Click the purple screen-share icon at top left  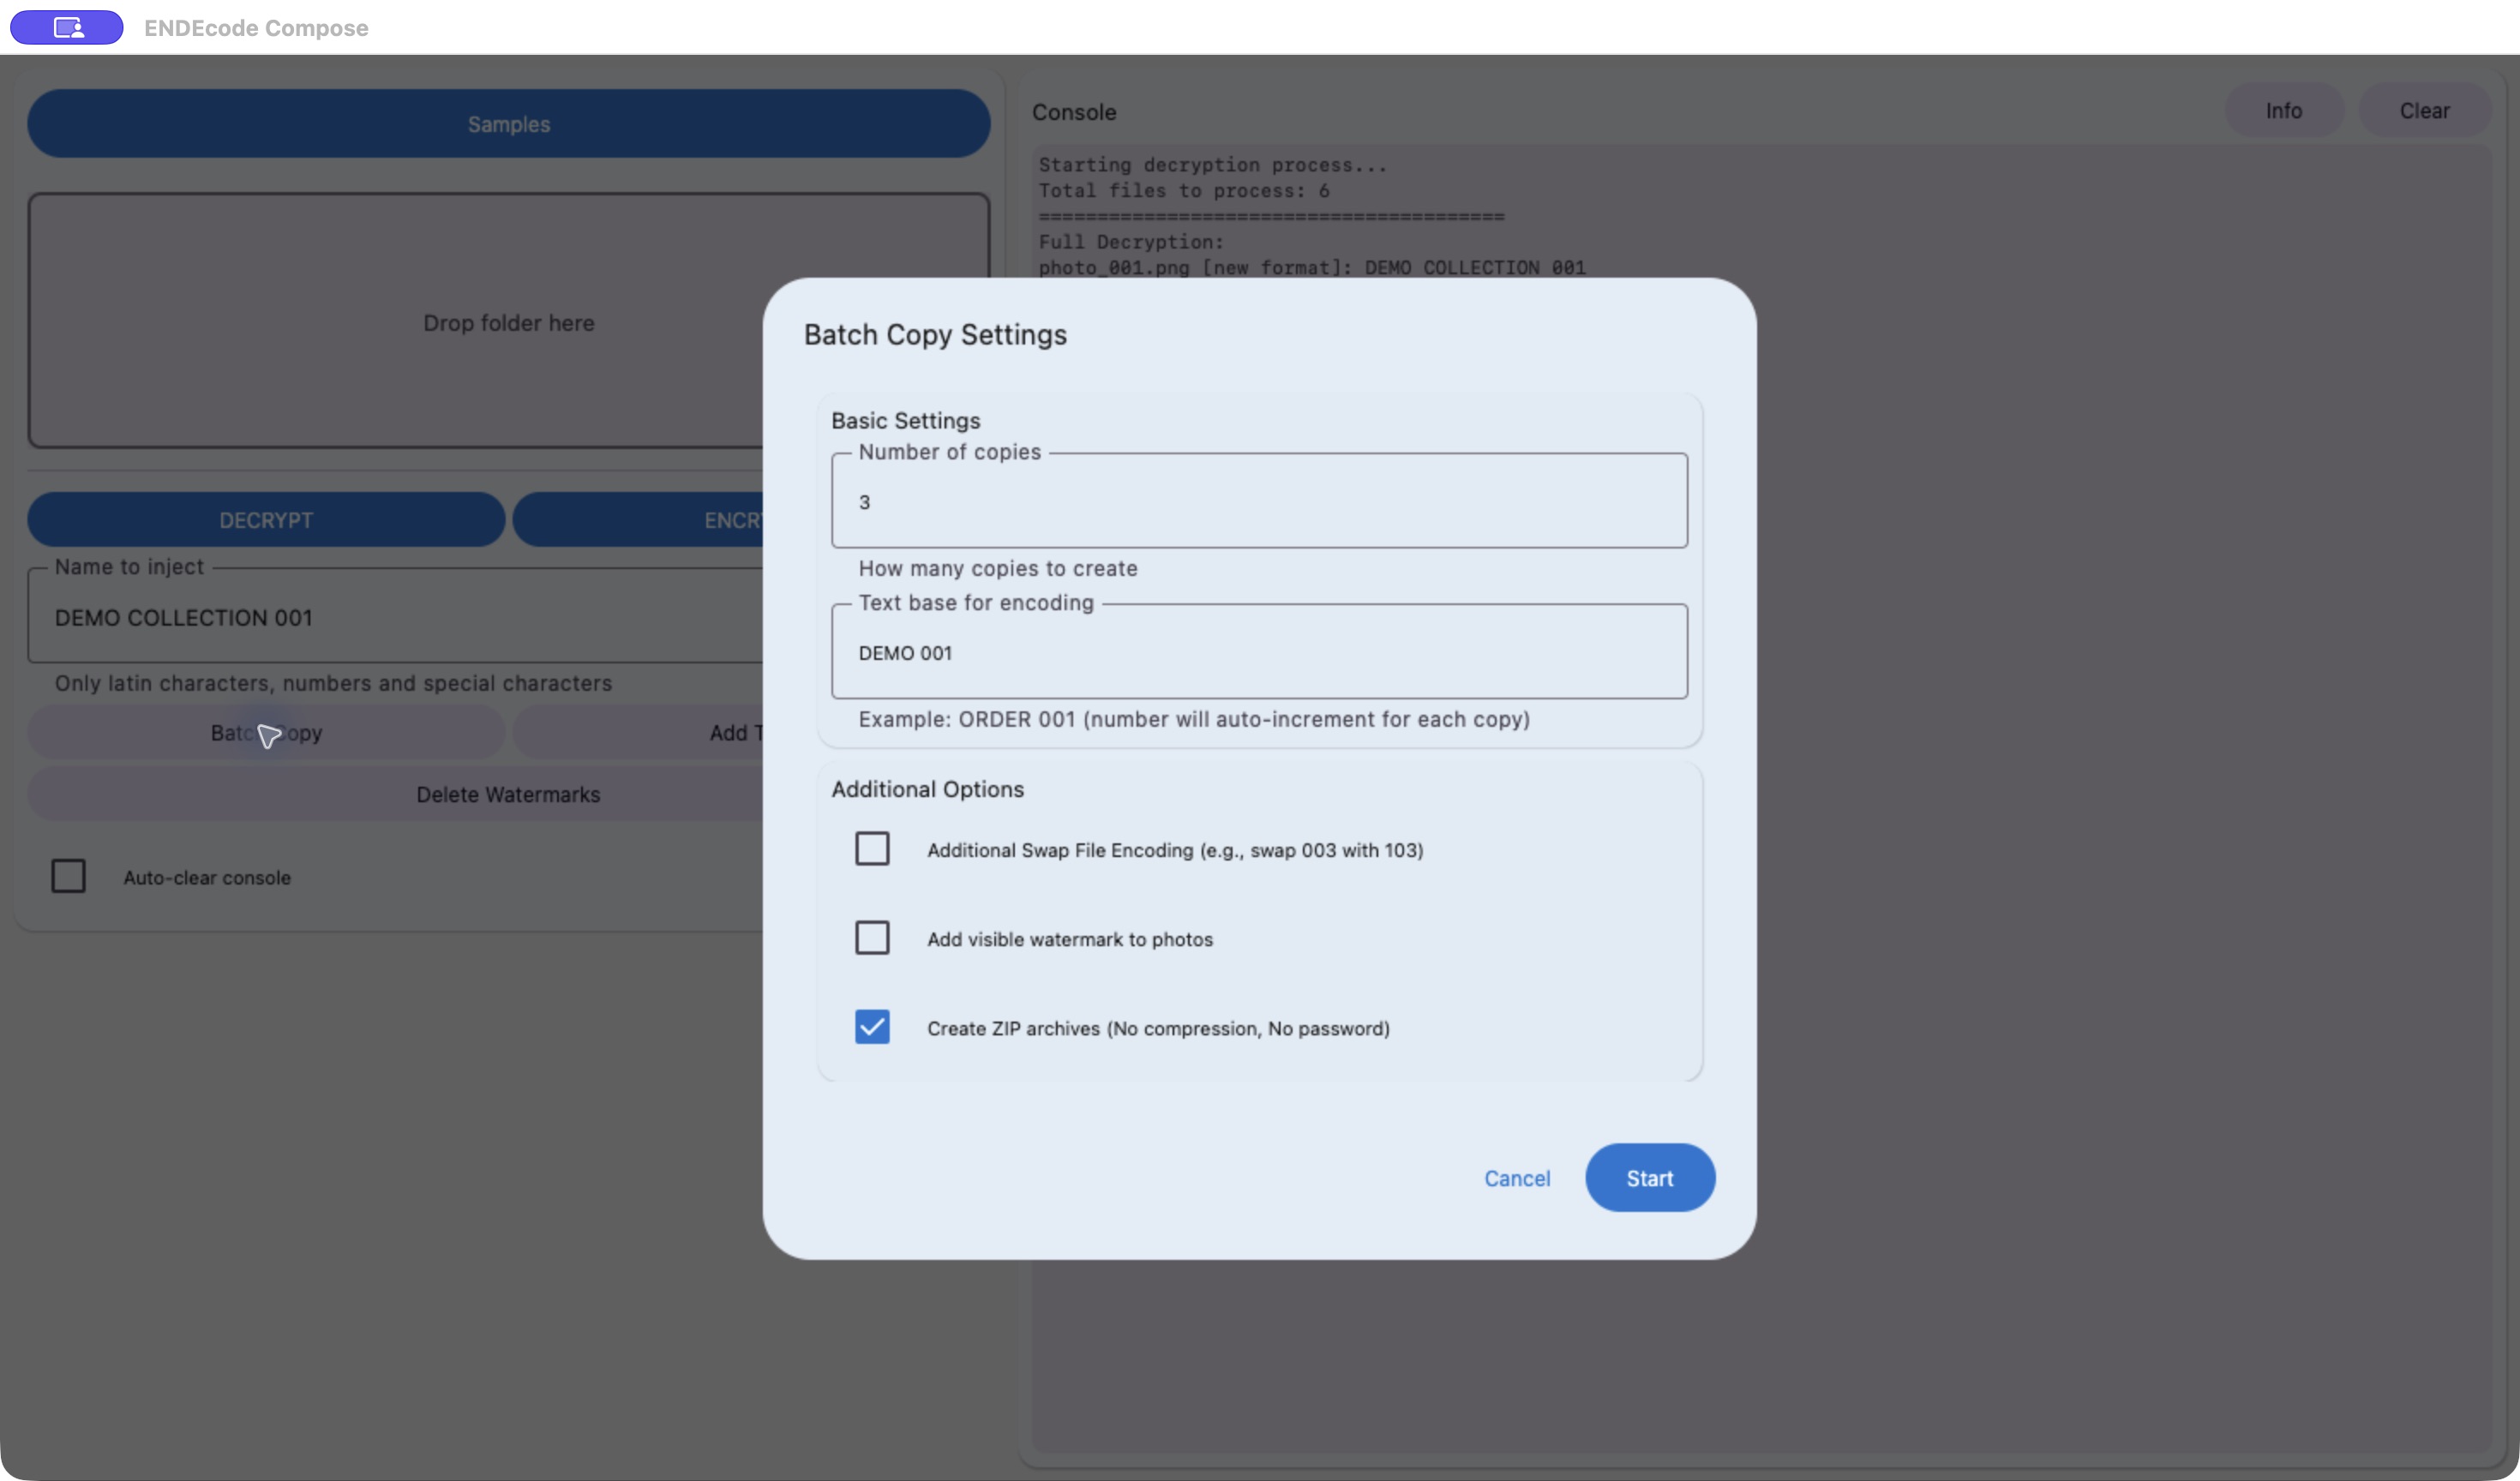click(67, 27)
